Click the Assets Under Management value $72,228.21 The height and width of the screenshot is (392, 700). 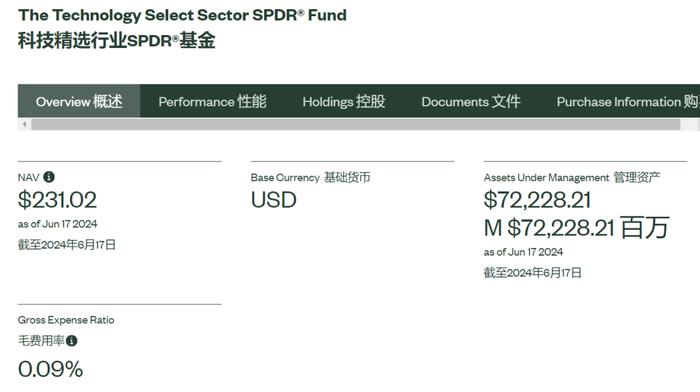click(537, 200)
